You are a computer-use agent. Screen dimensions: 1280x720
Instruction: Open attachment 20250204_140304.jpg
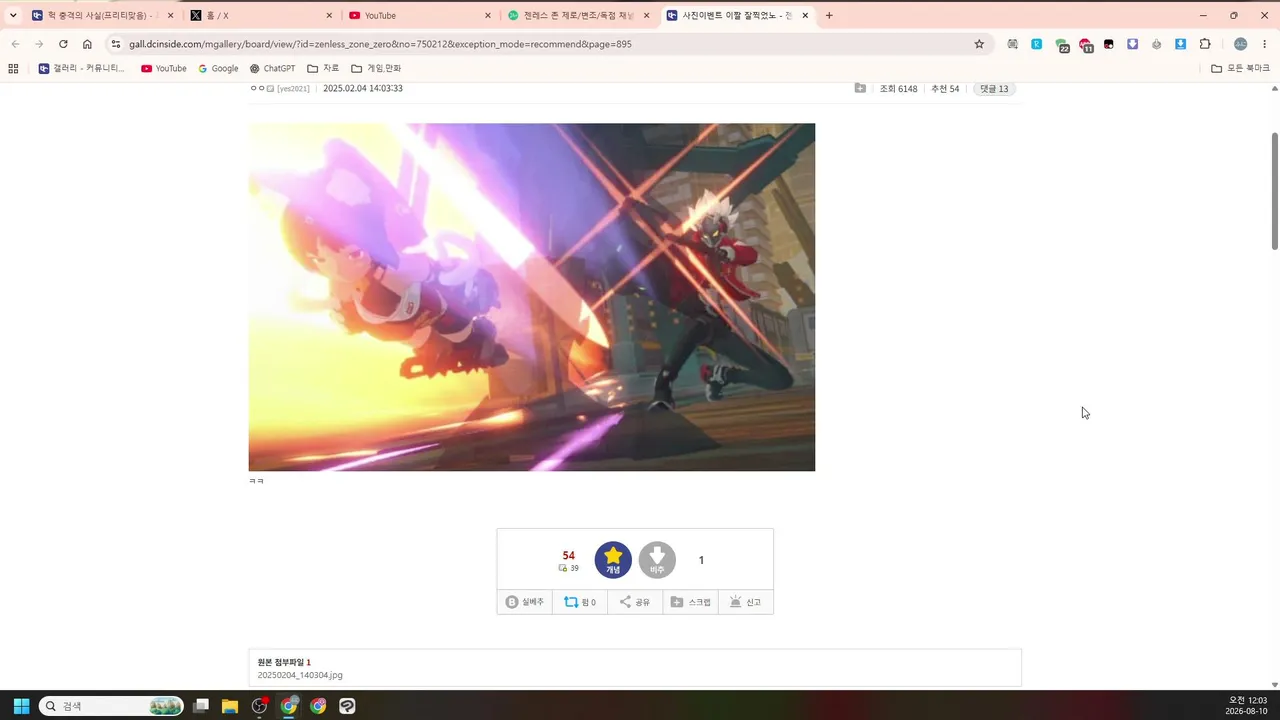pos(300,675)
